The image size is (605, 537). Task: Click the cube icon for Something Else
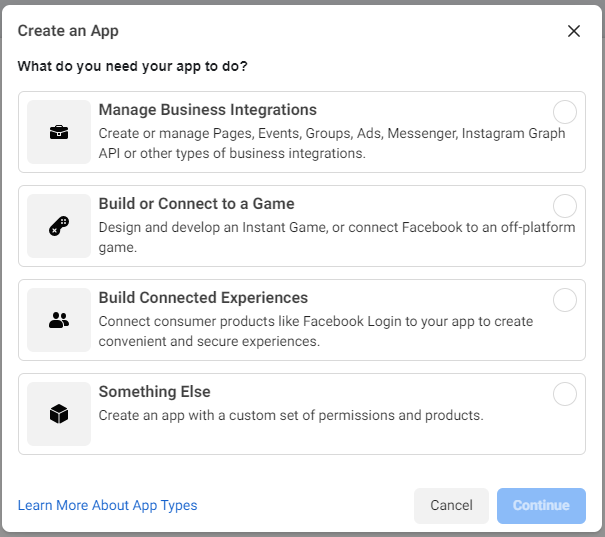59,414
